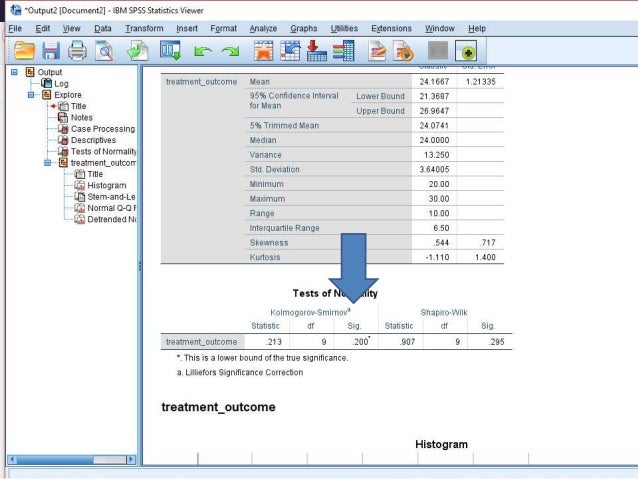Click right arrow of outline scrollbar

click(131, 459)
